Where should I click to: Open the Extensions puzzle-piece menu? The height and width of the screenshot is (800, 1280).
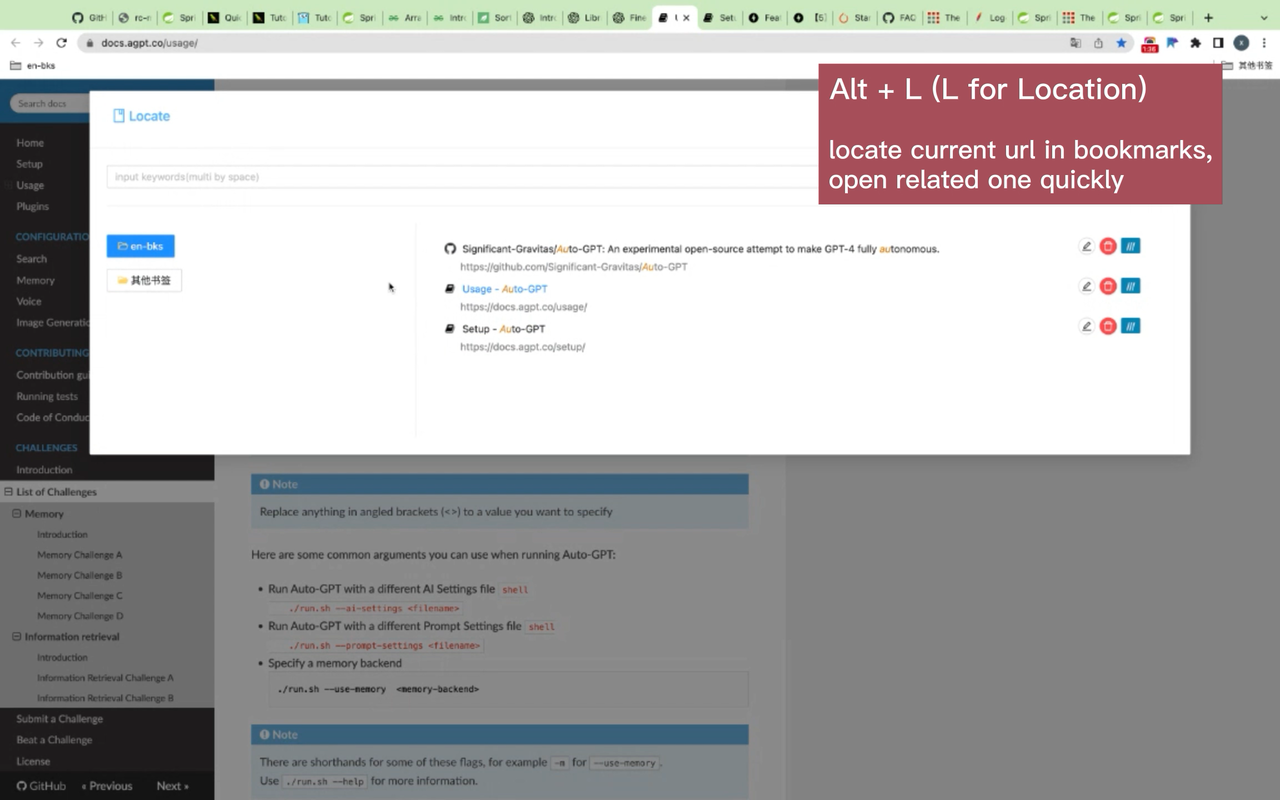click(x=1195, y=43)
